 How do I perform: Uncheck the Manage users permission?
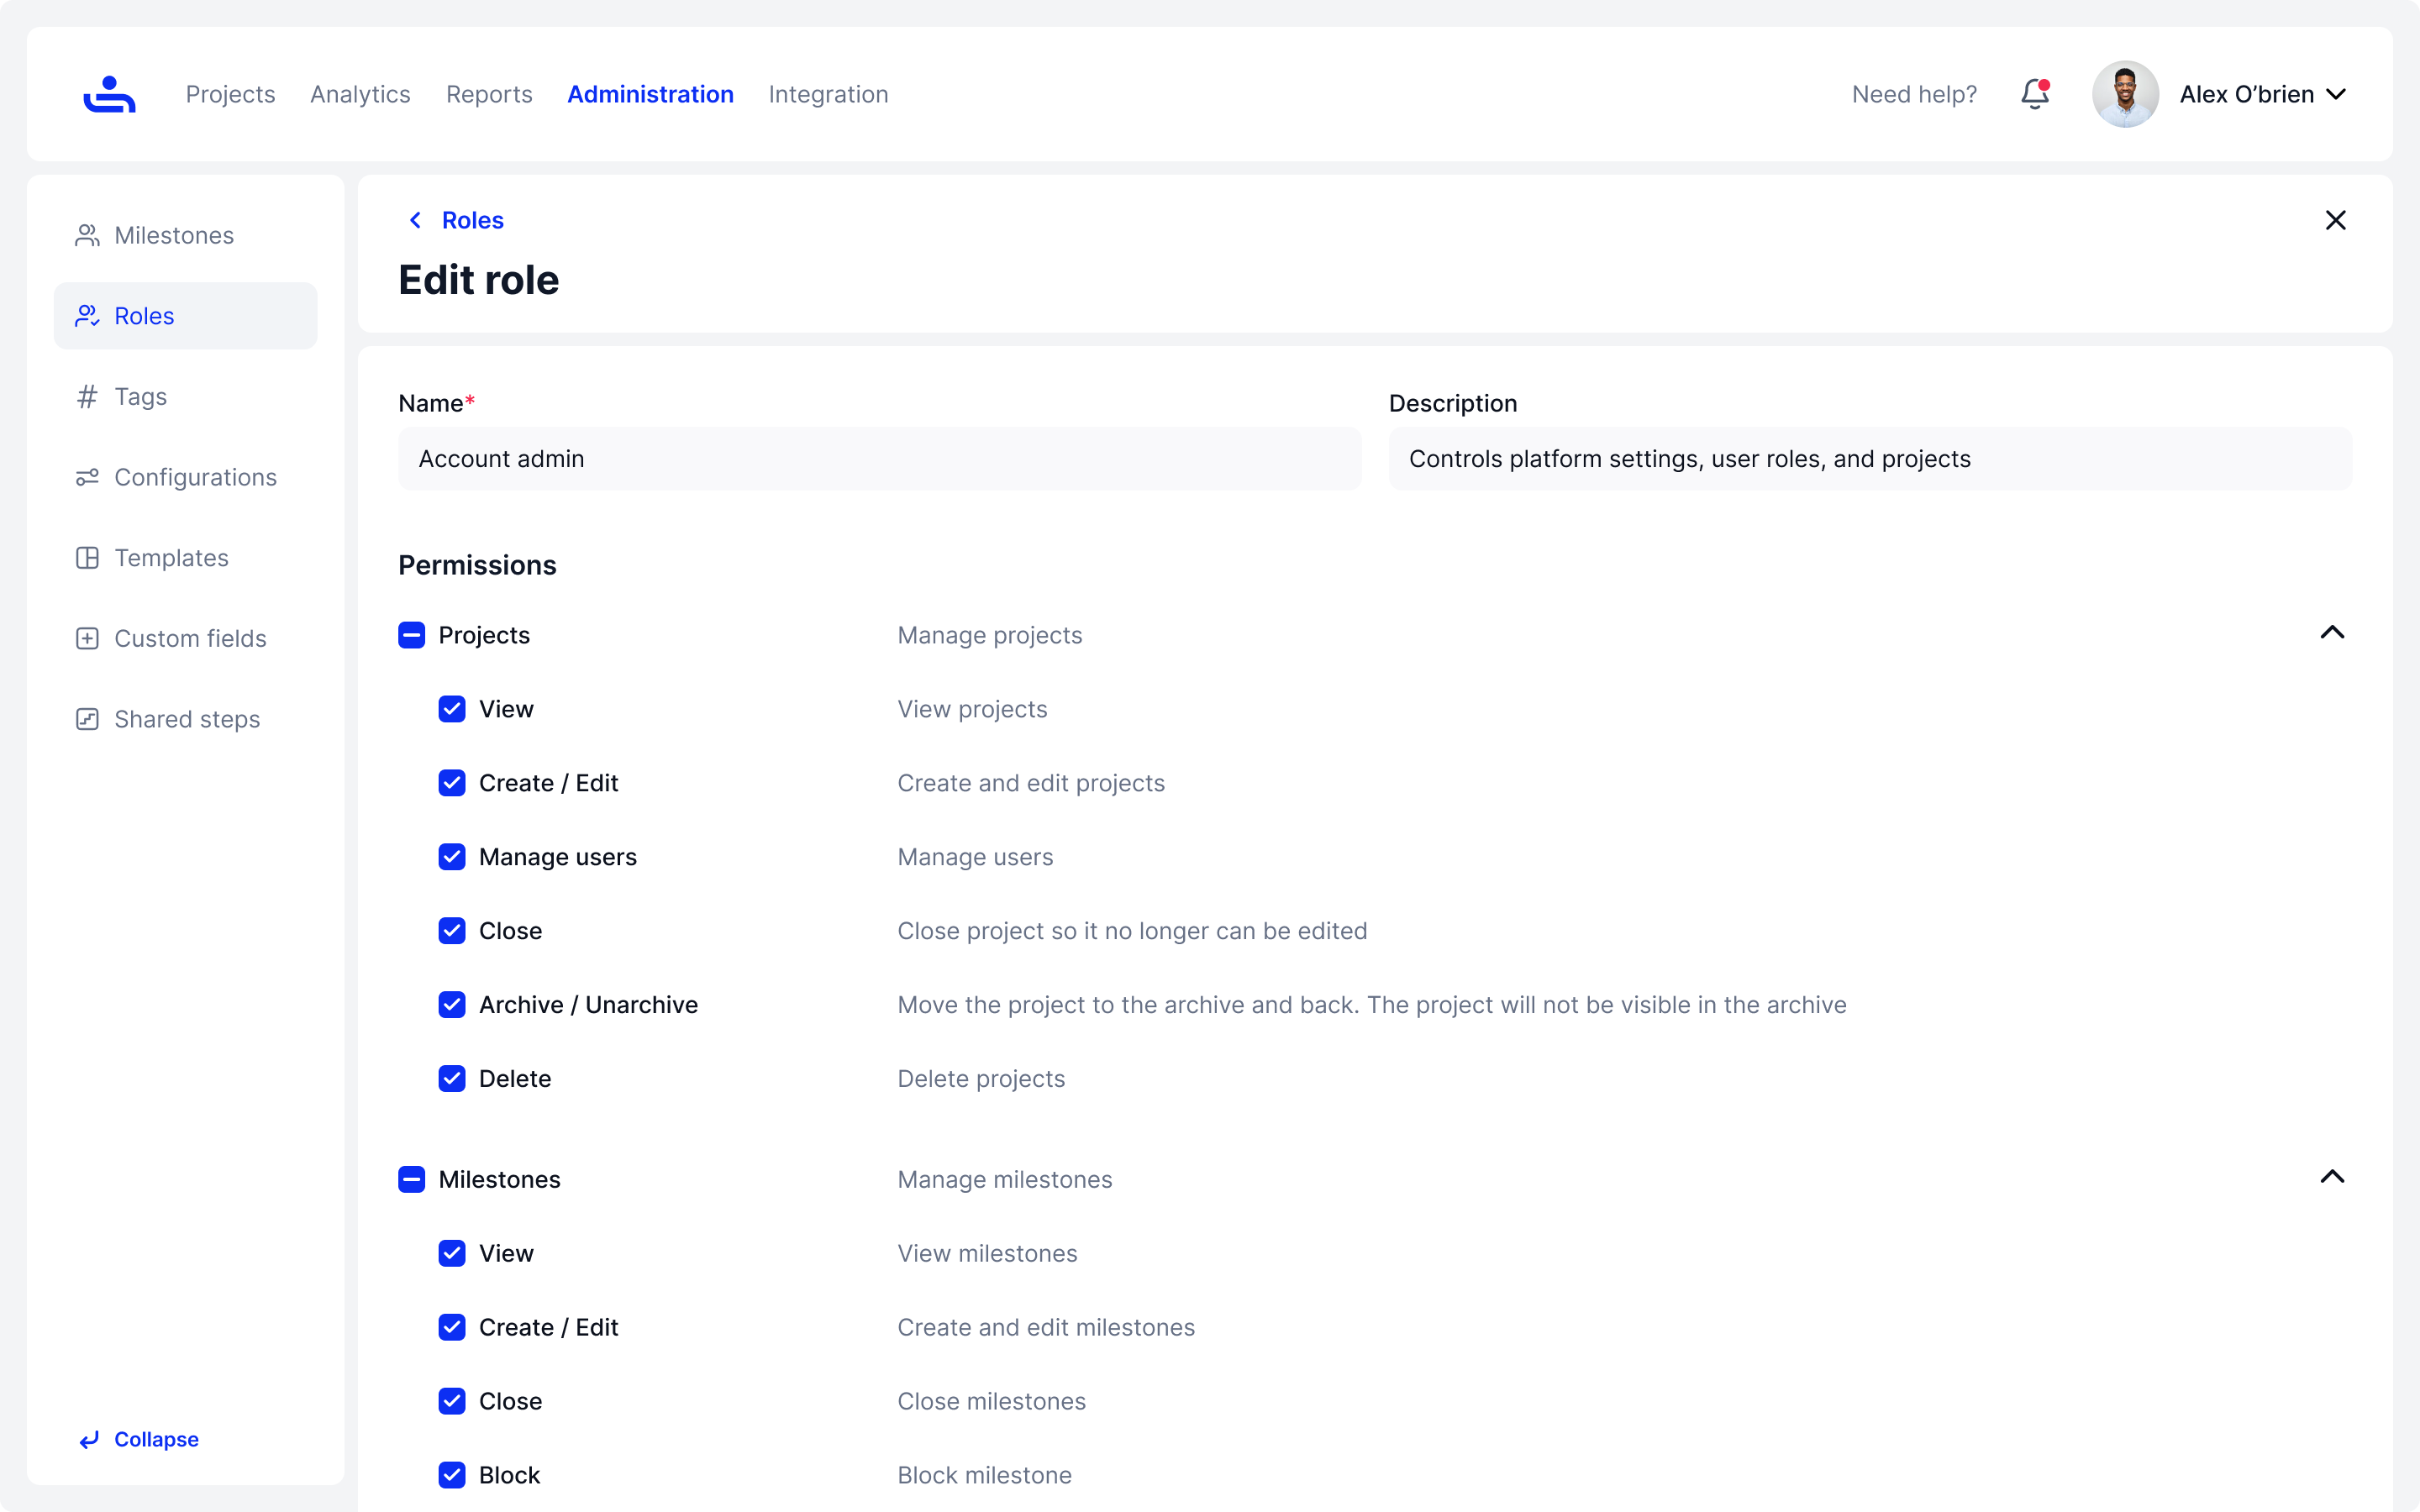(452, 857)
